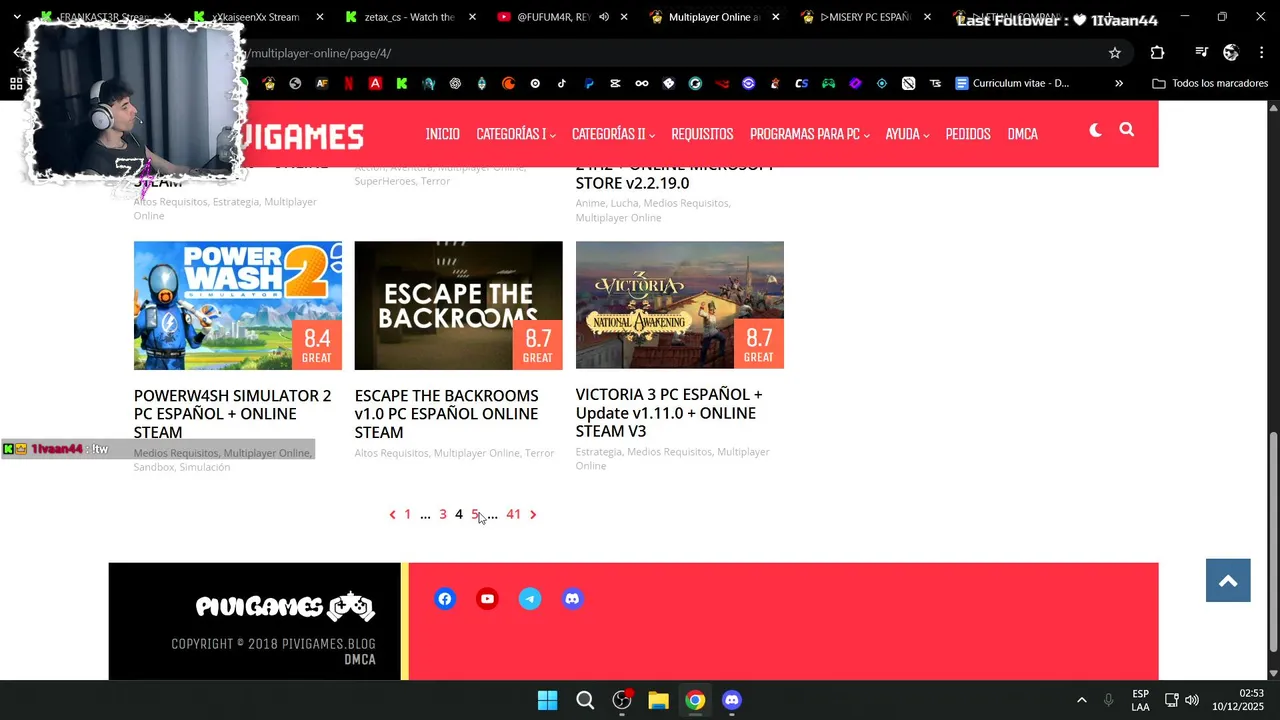
Task: Open the CS bookmark icon
Action: click(801, 84)
